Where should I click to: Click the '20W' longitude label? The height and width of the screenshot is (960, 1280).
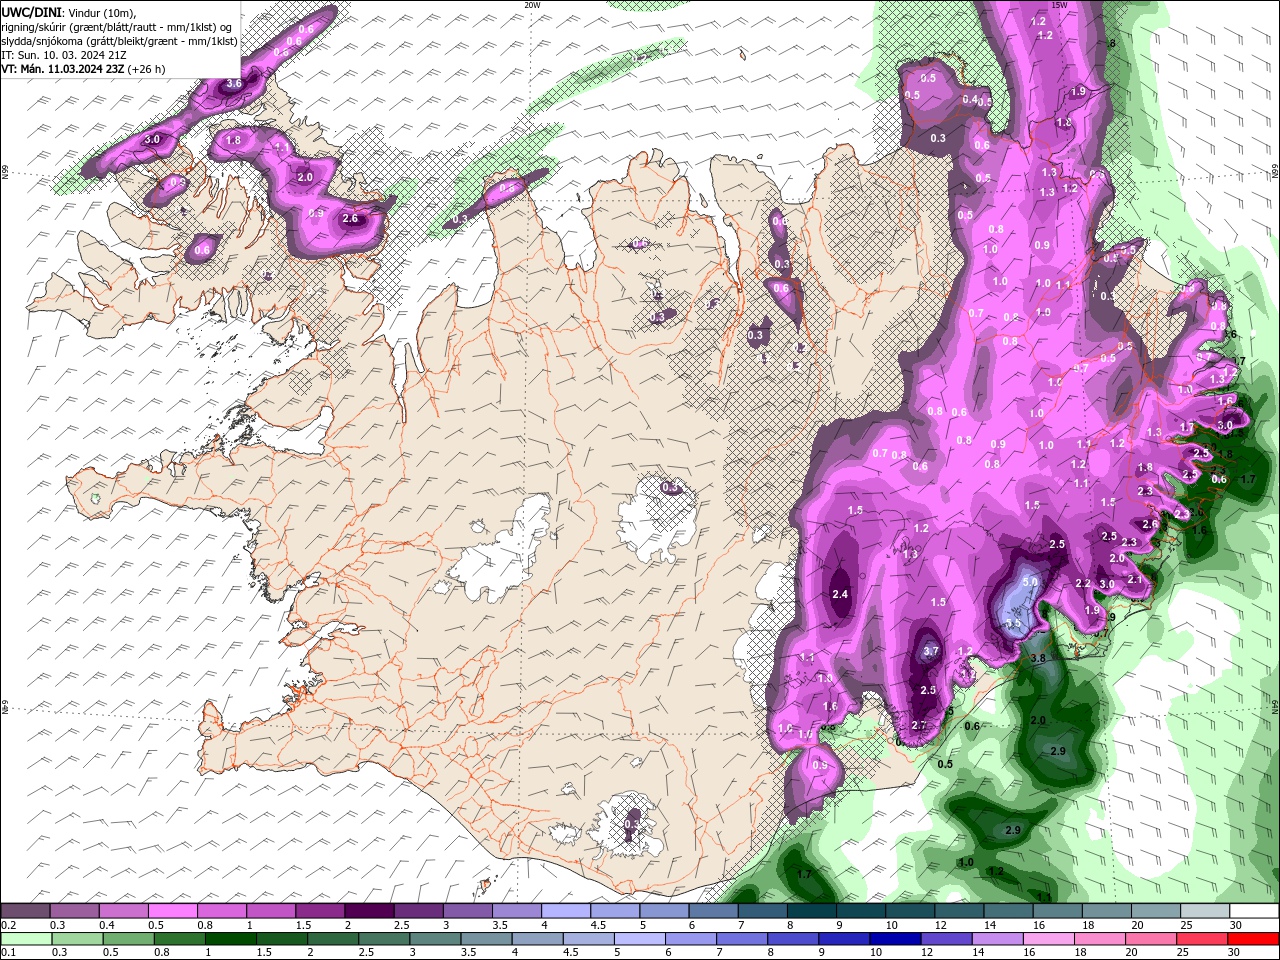(532, 5)
